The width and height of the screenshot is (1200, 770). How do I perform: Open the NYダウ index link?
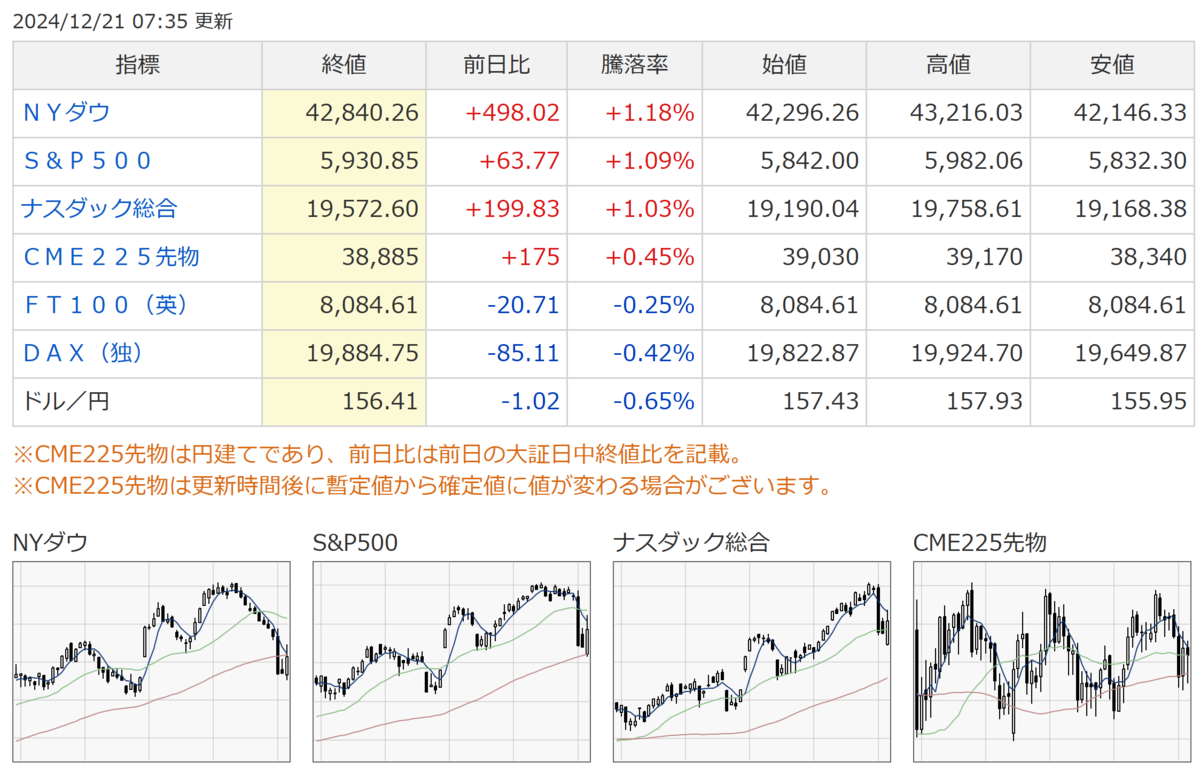click(x=66, y=113)
